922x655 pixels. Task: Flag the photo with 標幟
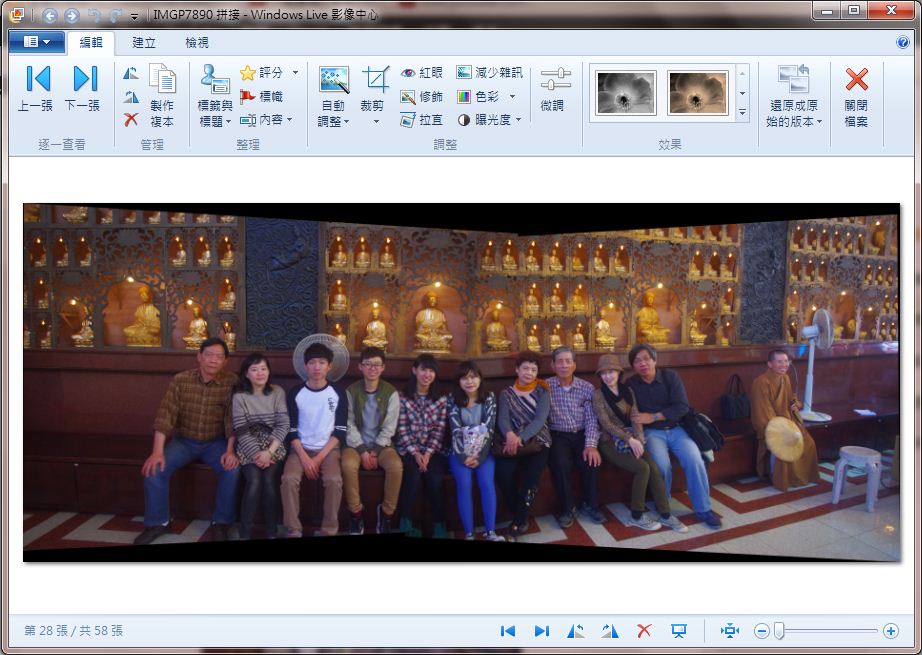coord(262,96)
